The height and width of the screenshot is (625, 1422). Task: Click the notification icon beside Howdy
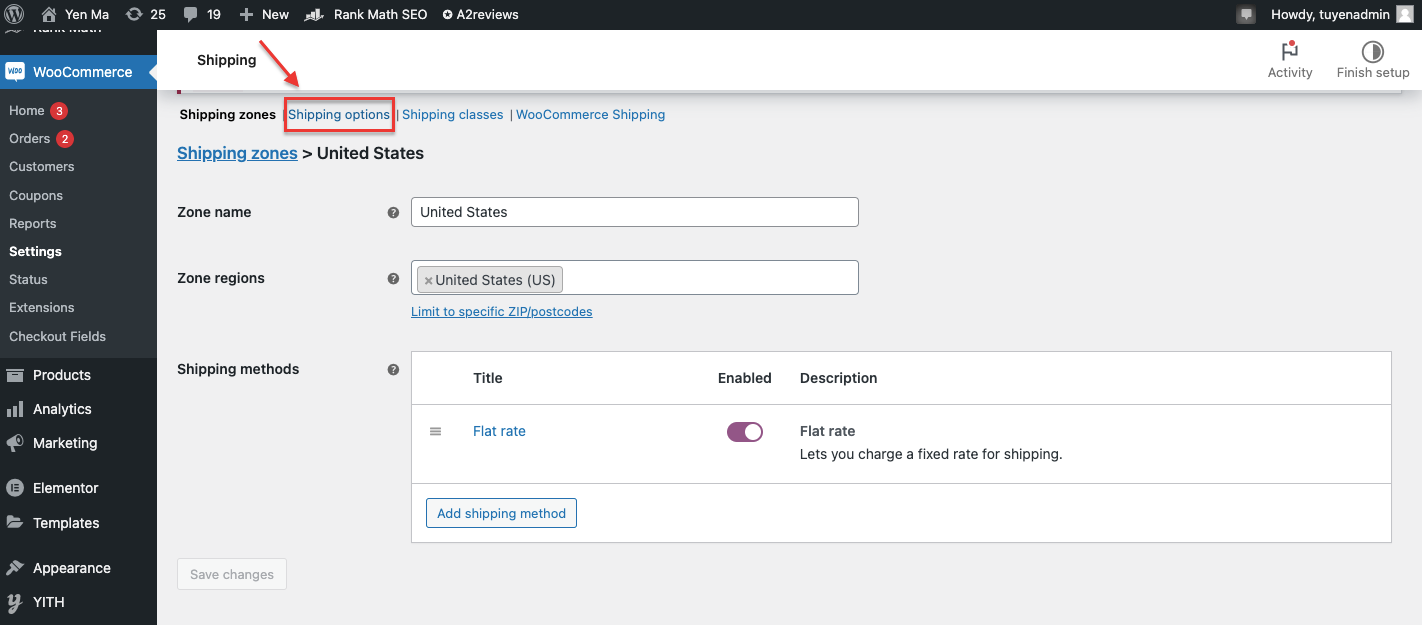coord(1246,14)
